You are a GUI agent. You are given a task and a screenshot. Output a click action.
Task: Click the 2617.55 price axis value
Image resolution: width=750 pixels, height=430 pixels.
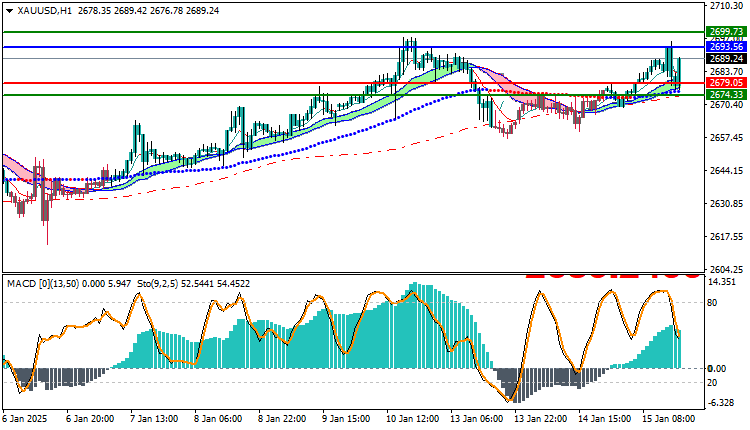[x=726, y=237]
